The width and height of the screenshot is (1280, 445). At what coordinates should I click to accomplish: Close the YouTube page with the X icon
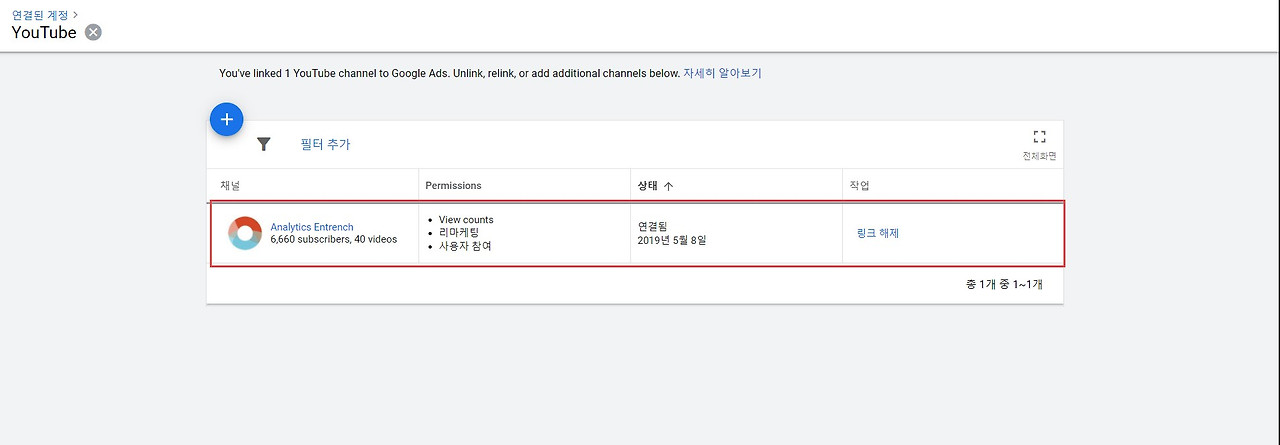[93, 32]
